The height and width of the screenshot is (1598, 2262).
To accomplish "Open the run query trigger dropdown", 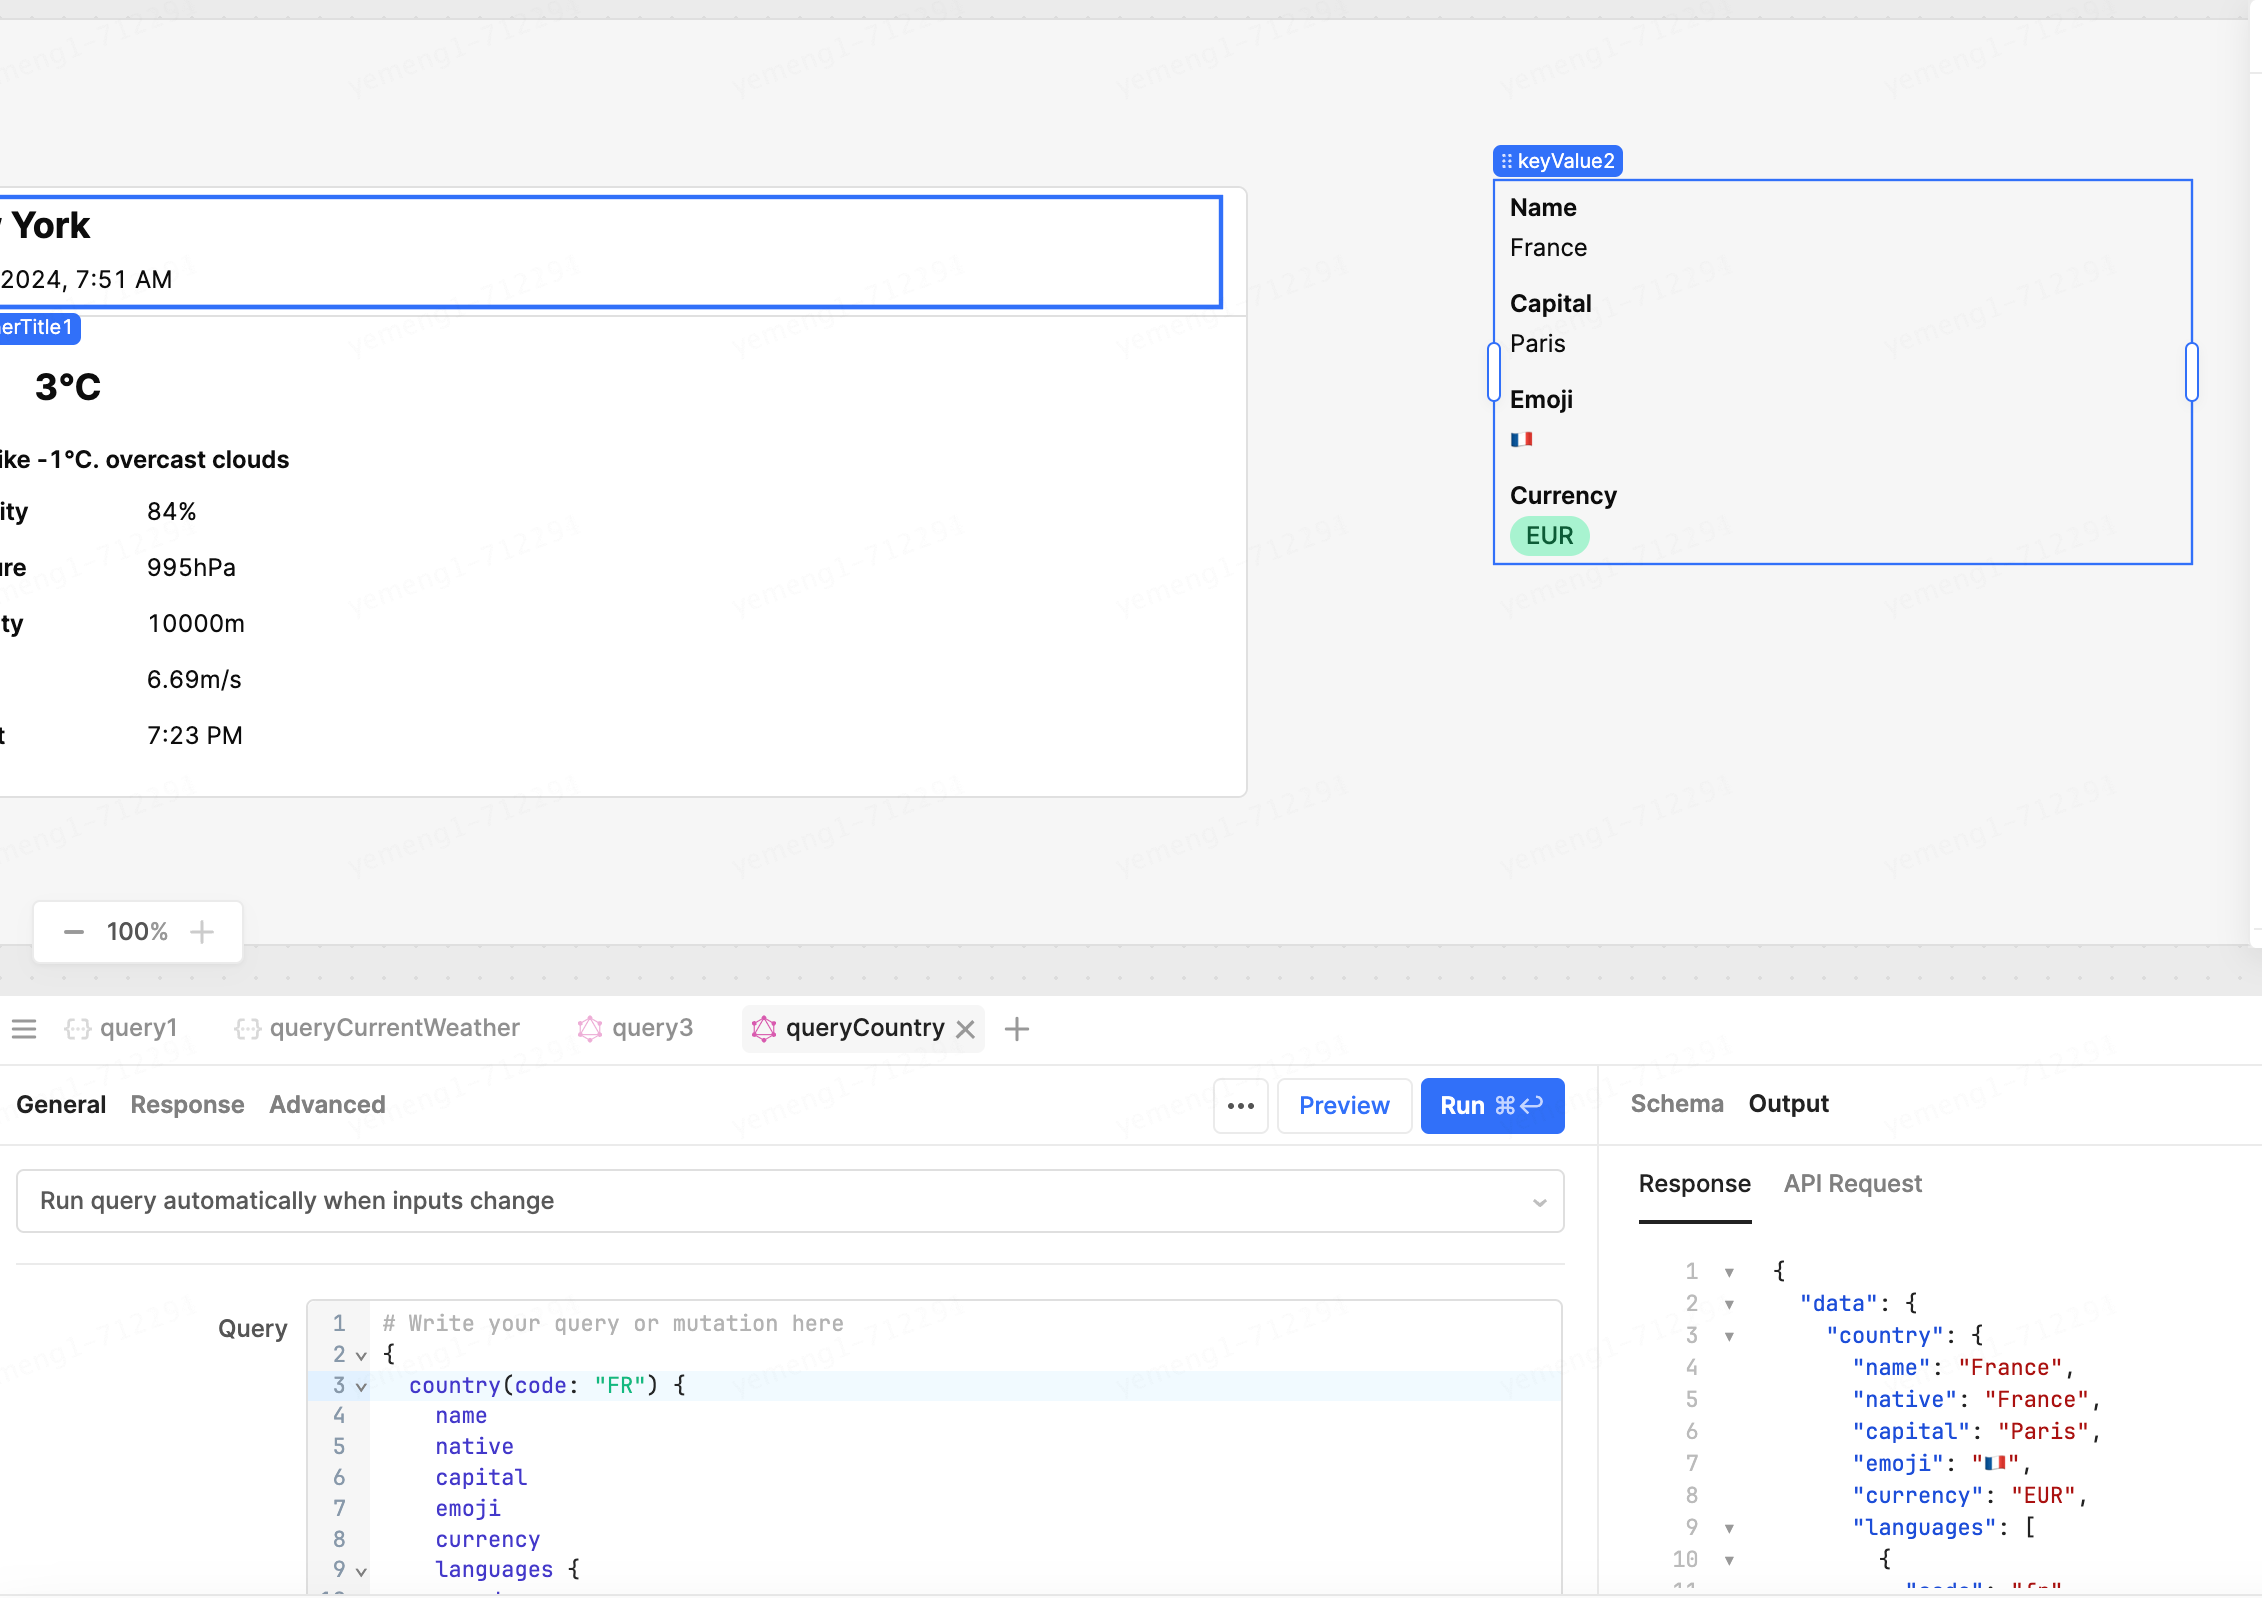I will [790, 1201].
